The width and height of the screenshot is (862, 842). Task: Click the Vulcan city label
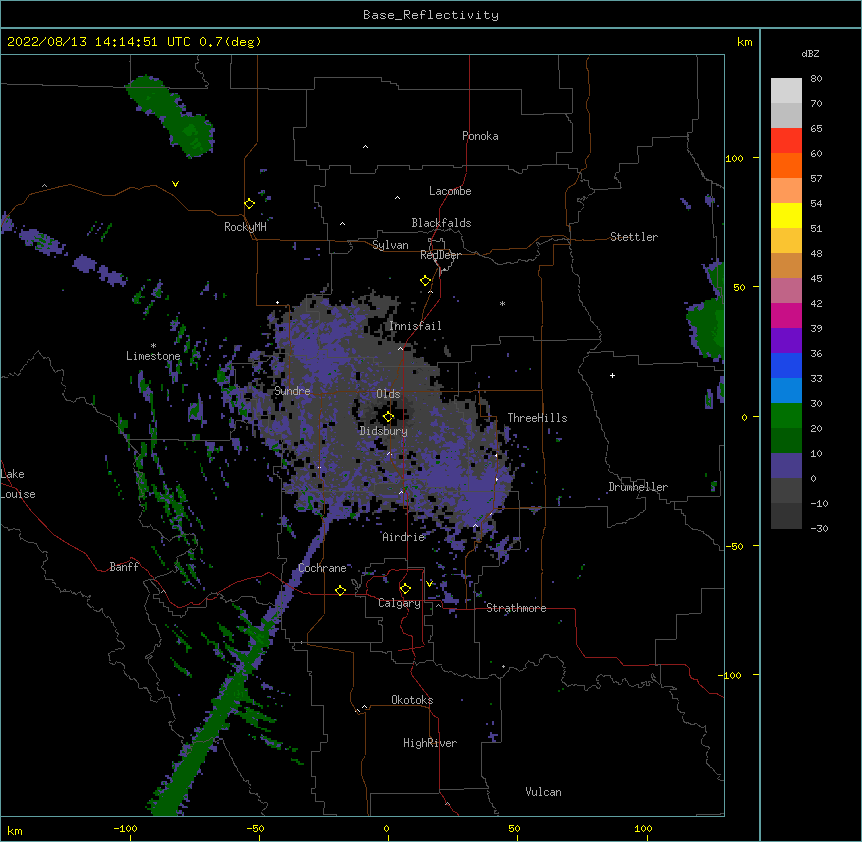click(543, 792)
